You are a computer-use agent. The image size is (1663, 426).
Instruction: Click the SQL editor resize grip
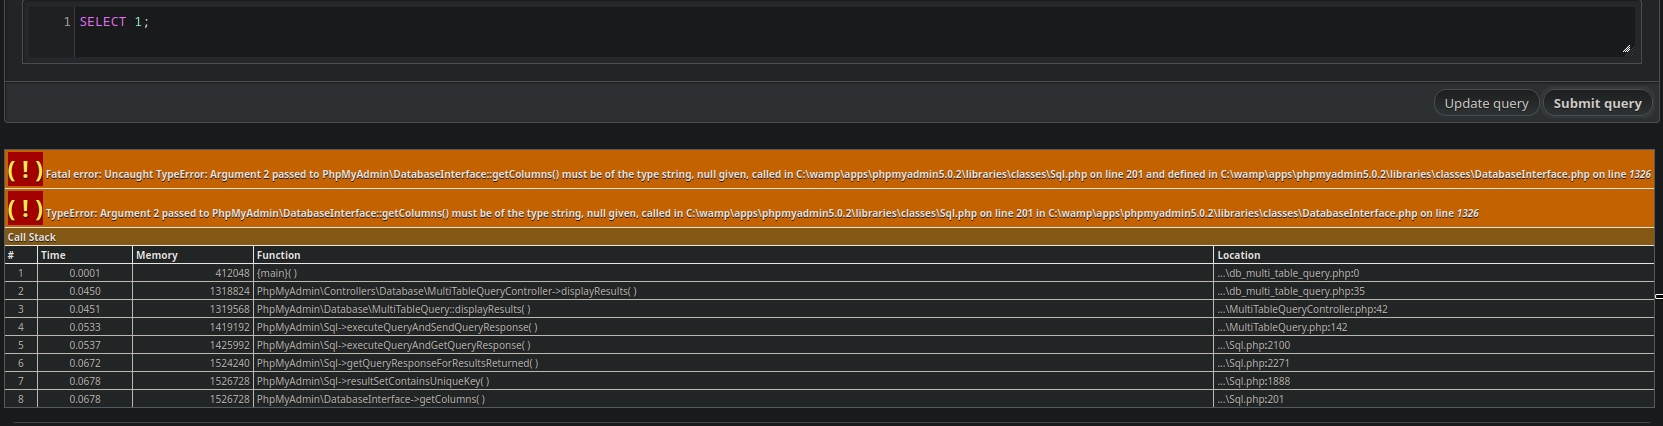point(1625,48)
